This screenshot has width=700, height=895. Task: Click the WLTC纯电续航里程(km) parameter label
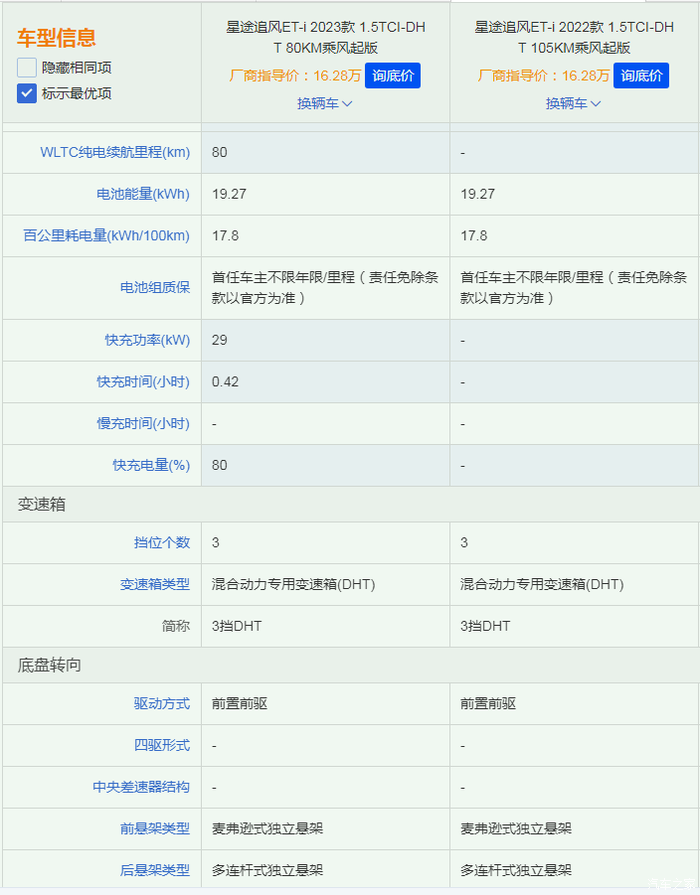(x=115, y=152)
